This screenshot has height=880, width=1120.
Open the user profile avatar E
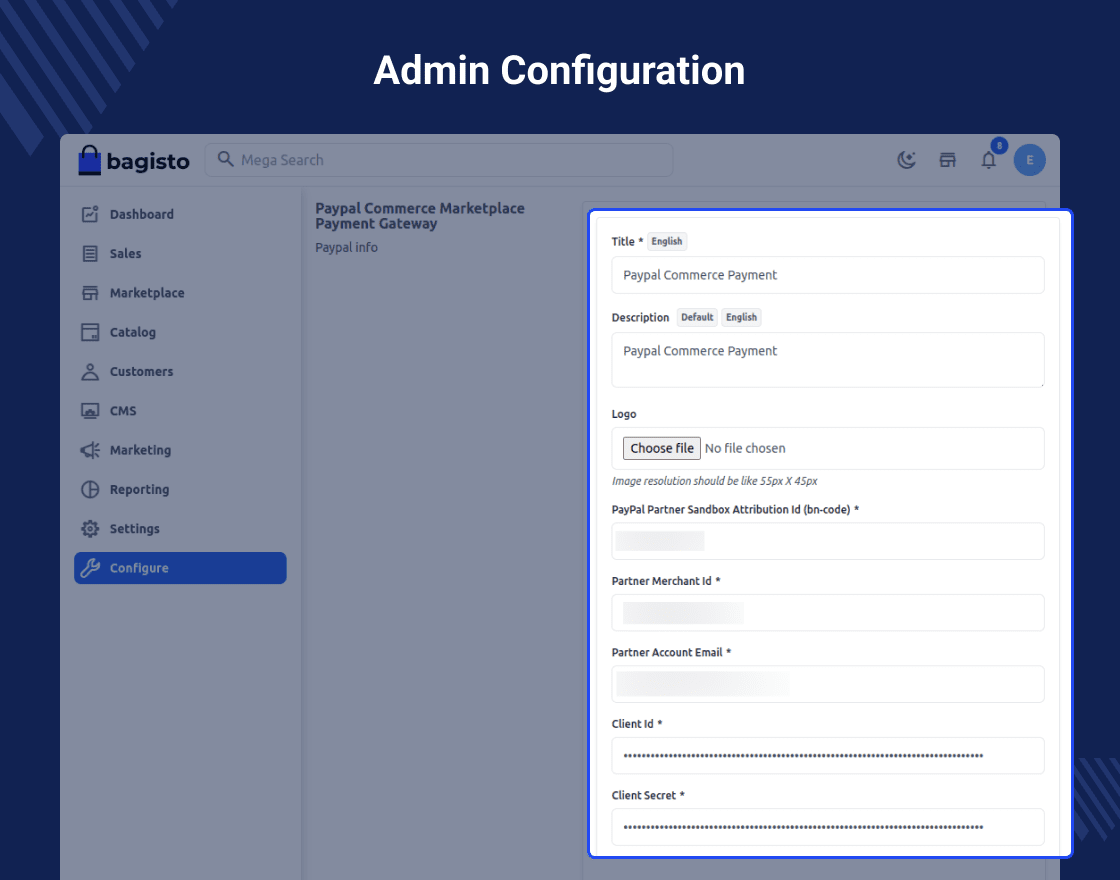(1029, 160)
